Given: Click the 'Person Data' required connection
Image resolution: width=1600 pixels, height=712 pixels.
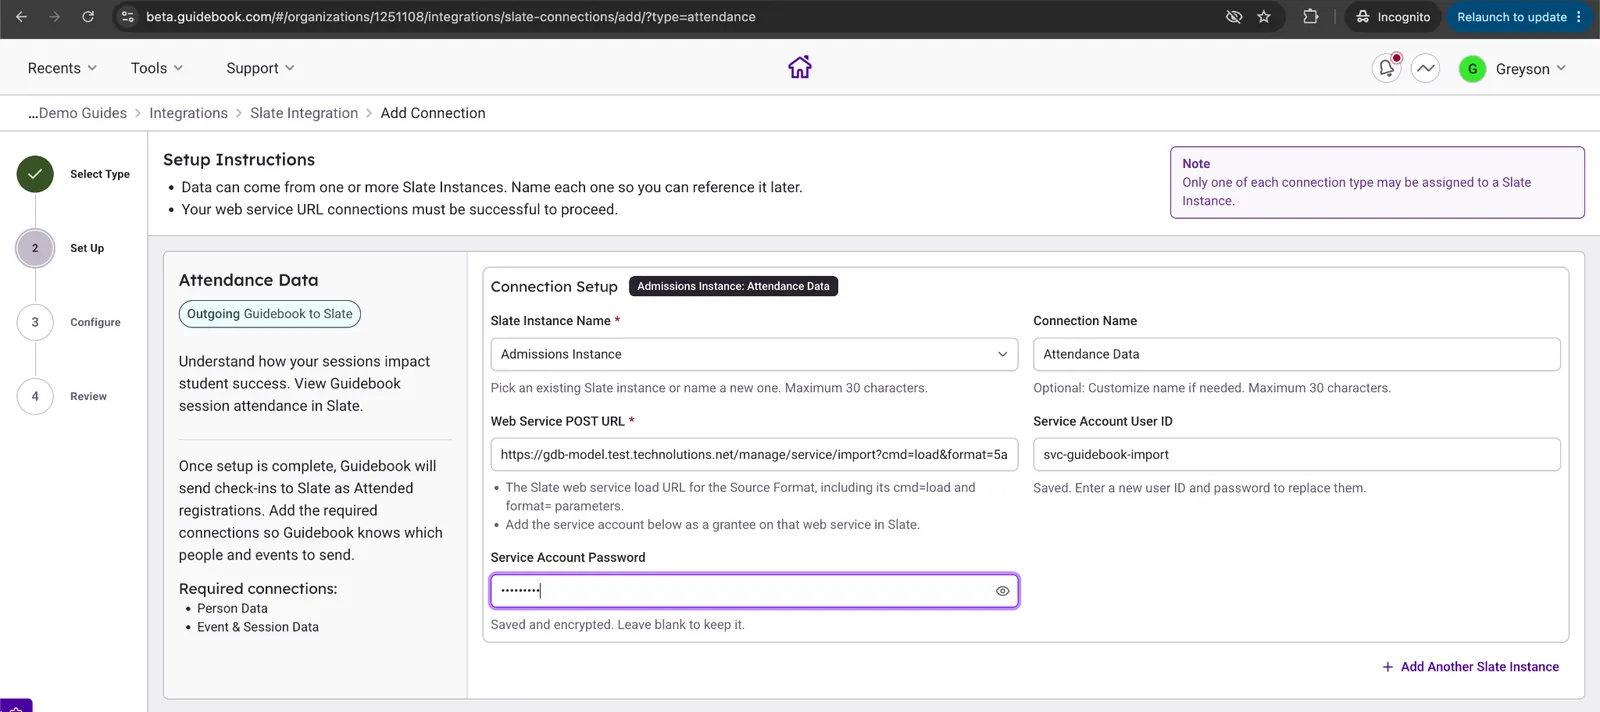Looking at the screenshot, I should (232, 608).
